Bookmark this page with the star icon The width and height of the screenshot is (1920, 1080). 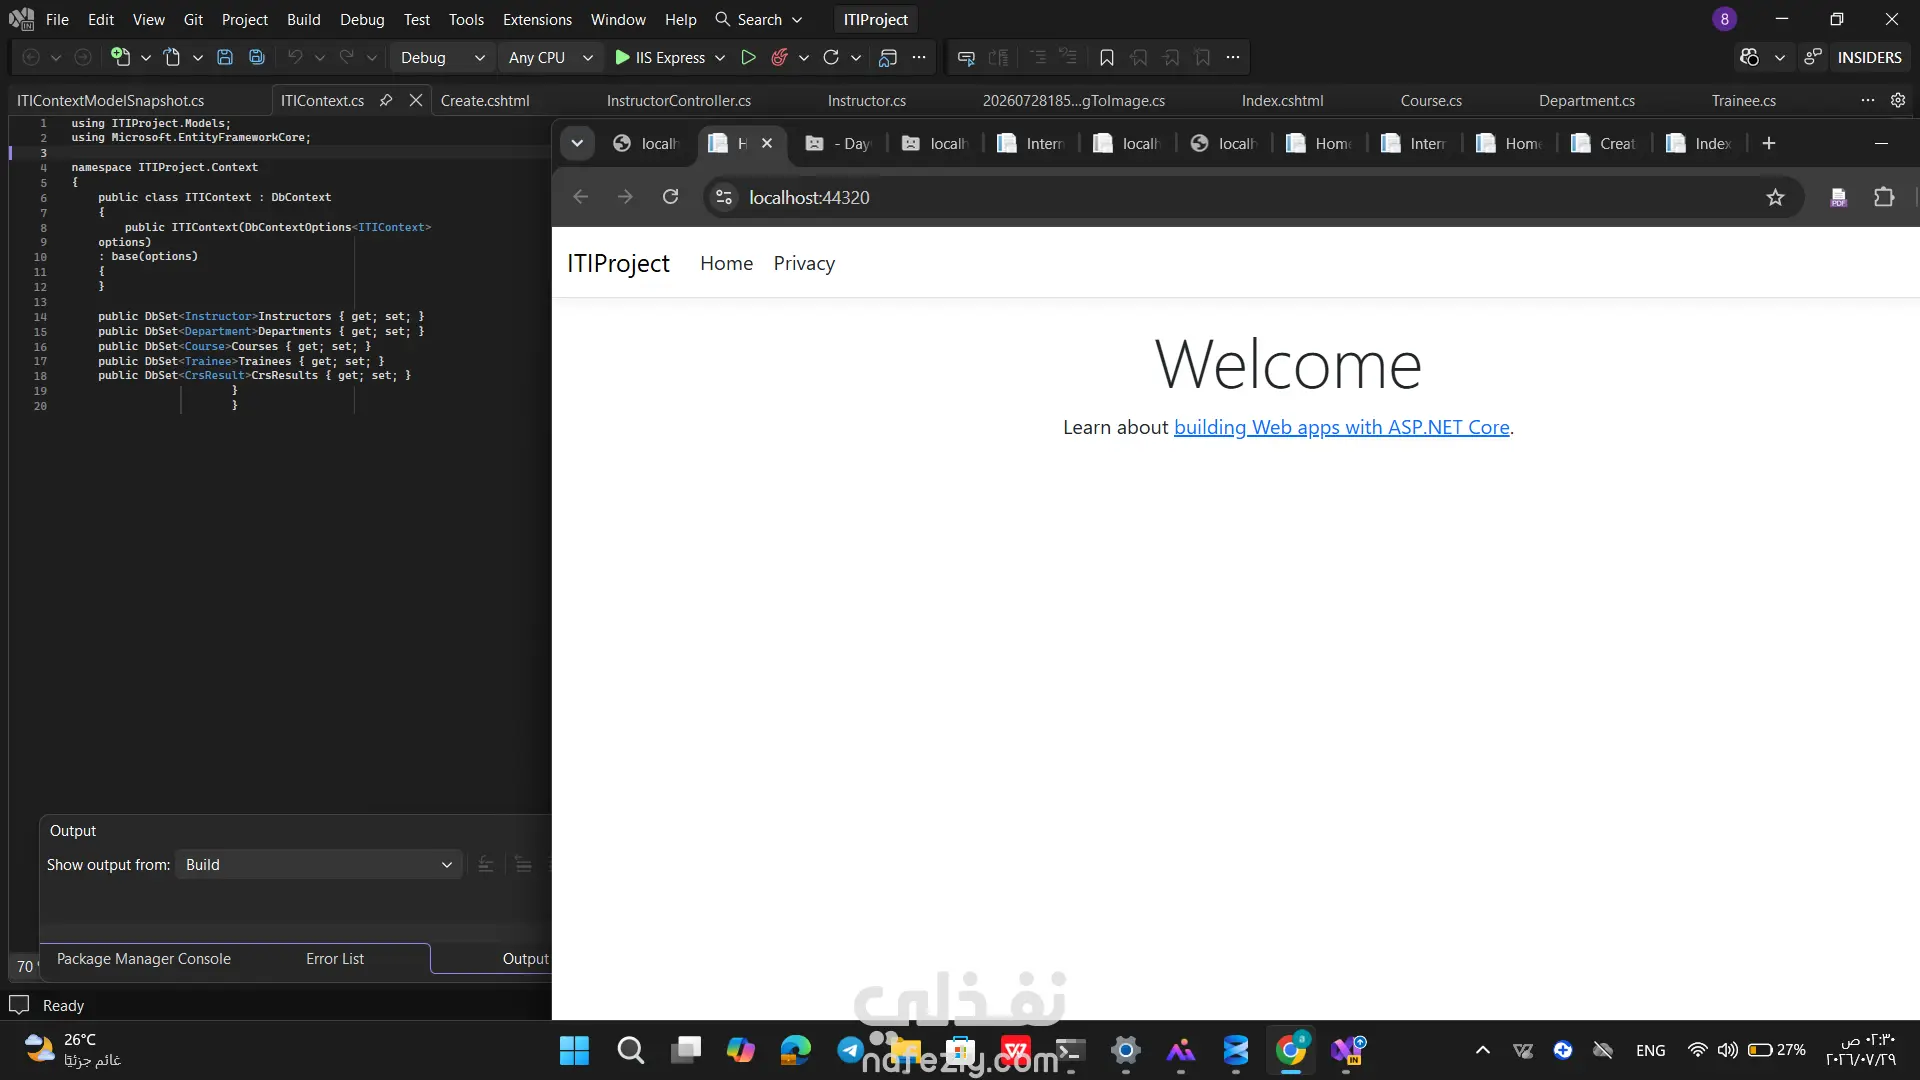pyautogui.click(x=1775, y=197)
